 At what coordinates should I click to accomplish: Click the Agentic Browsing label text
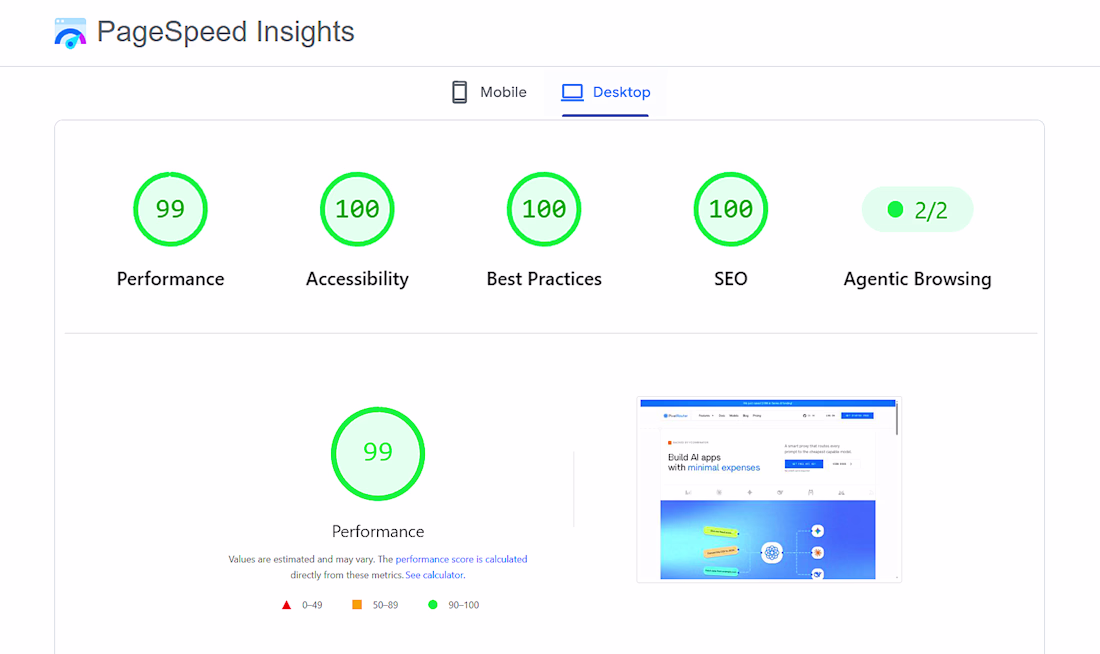point(917,279)
